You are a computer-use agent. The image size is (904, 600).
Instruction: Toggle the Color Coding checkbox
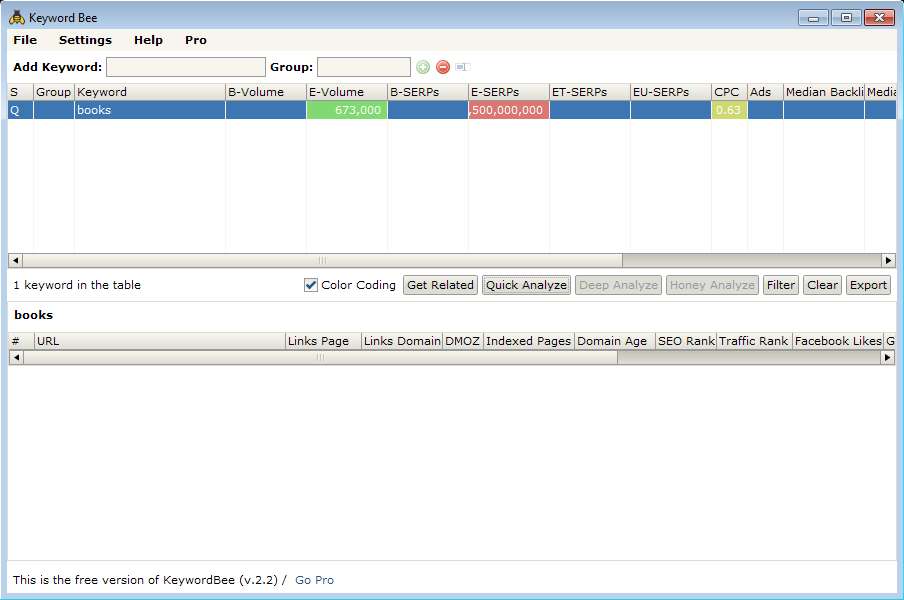[311, 285]
